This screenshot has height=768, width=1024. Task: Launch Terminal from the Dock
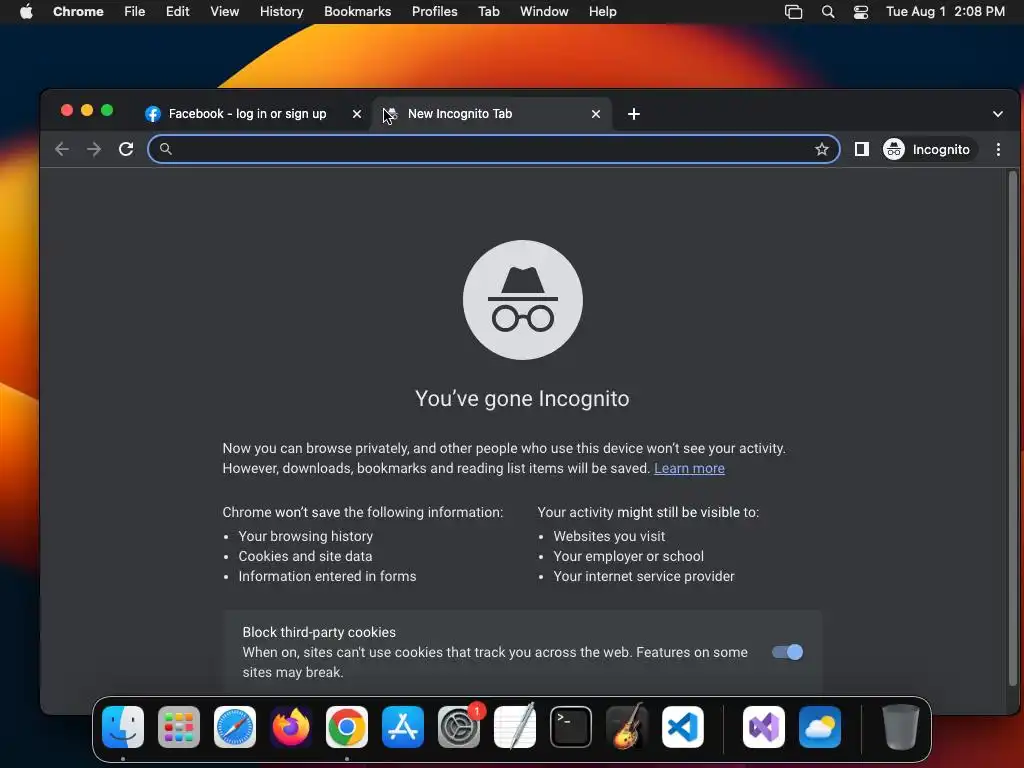571,727
